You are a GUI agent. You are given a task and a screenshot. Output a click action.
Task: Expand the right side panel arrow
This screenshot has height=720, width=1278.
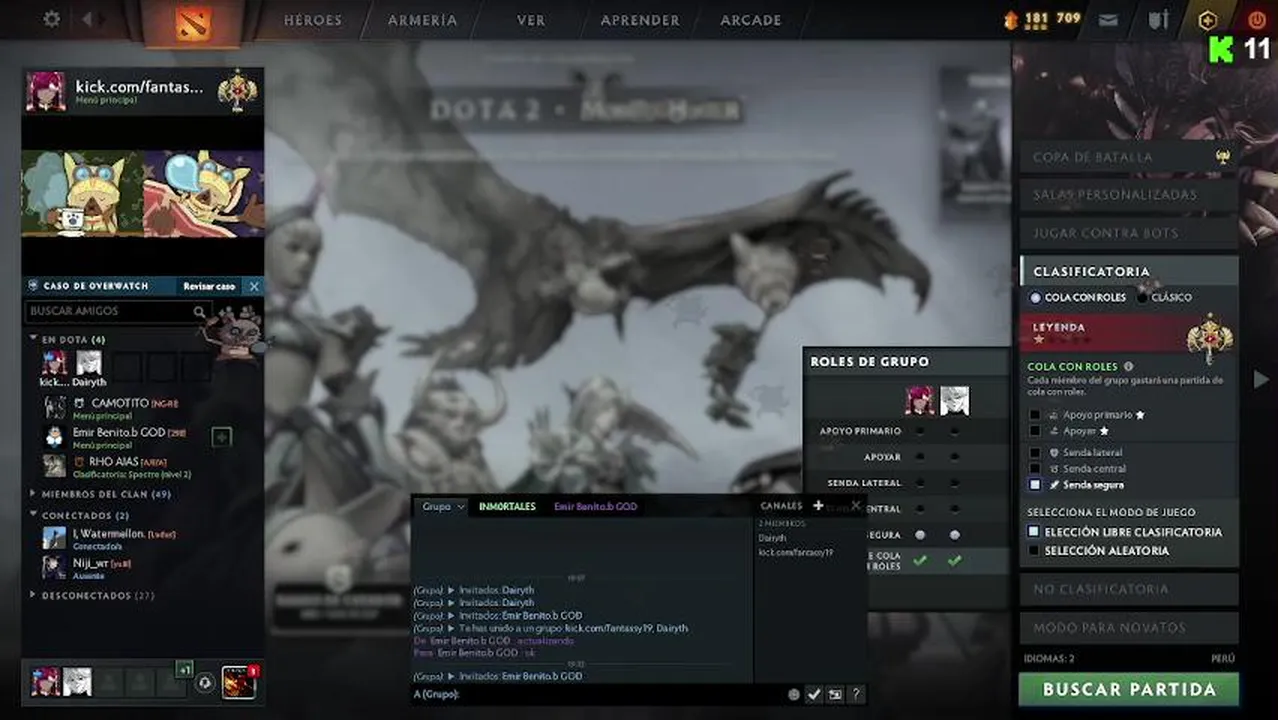[x=1261, y=379]
